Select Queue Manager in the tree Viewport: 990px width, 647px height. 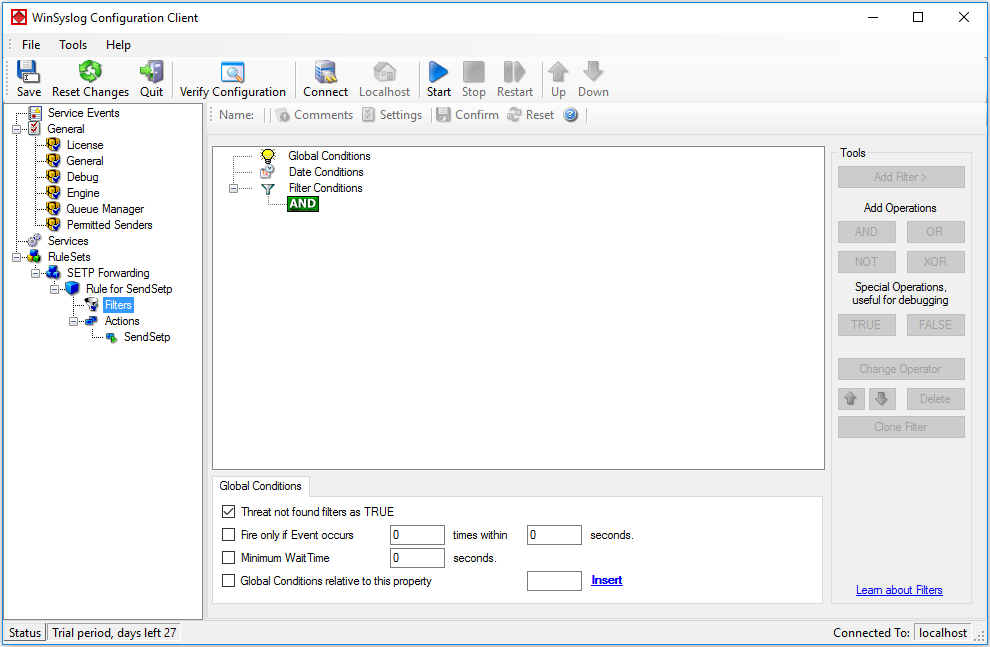click(x=105, y=209)
